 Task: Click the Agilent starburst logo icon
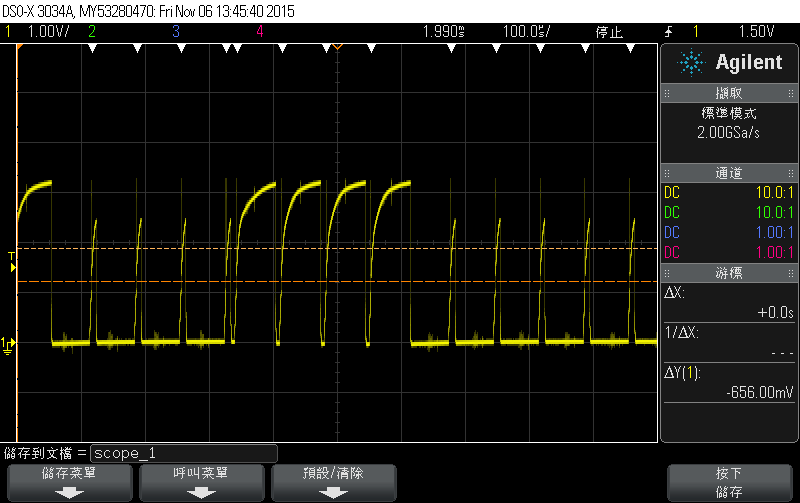691,63
